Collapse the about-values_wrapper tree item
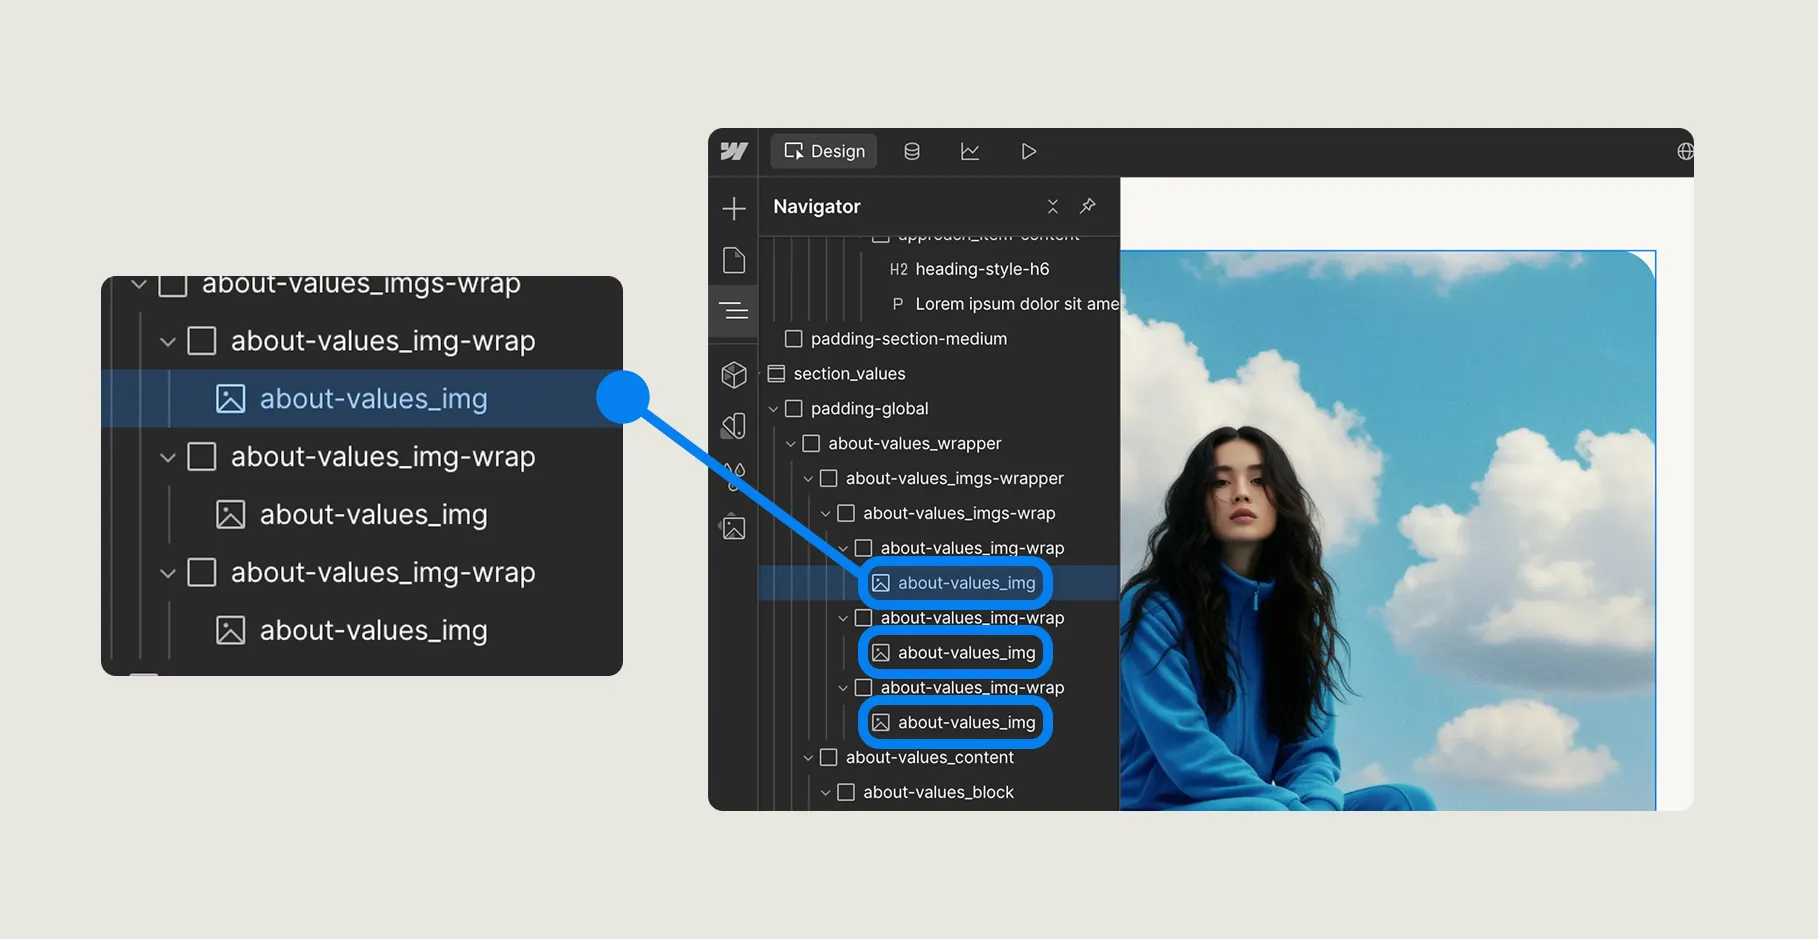1818x939 pixels. (790, 443)
